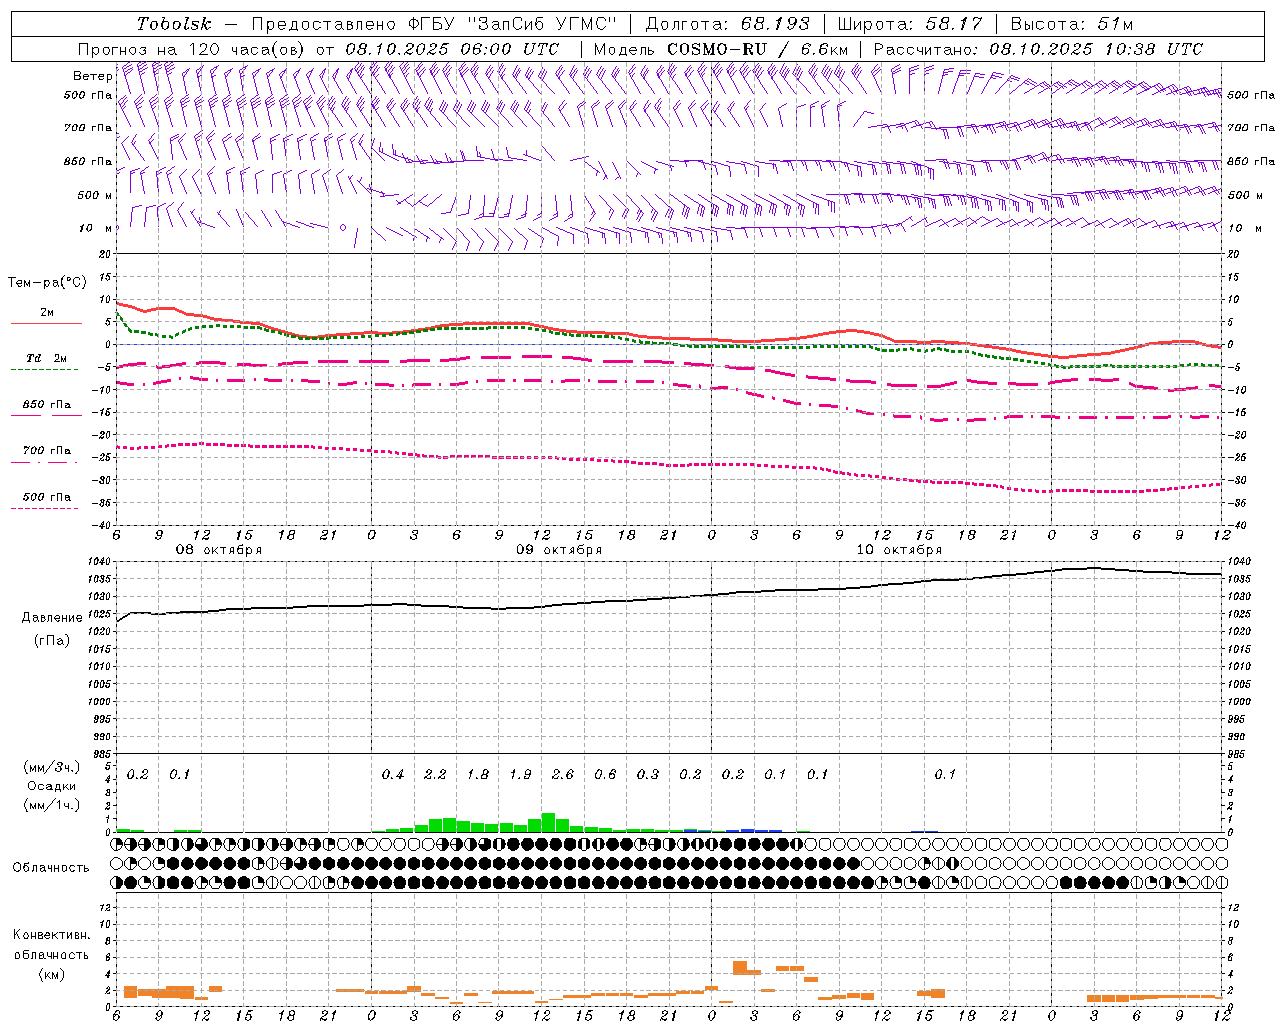Click the "2.6" precipitation value
Image resolution: width=1280 pixels, height=1024 pixels.
click(x=563, y=774)
